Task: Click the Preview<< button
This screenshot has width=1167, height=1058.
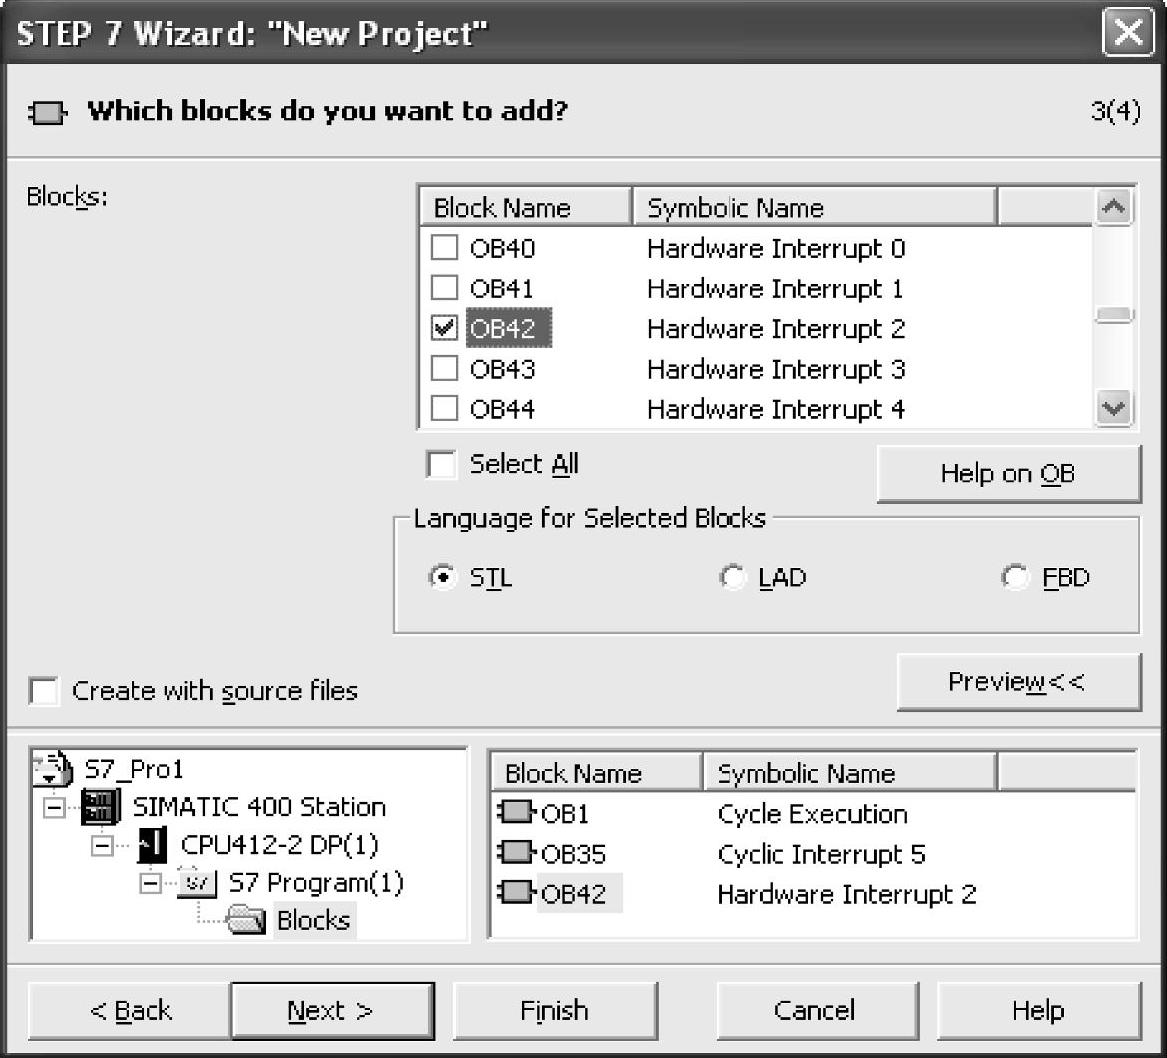Action: click(1018, 682)
